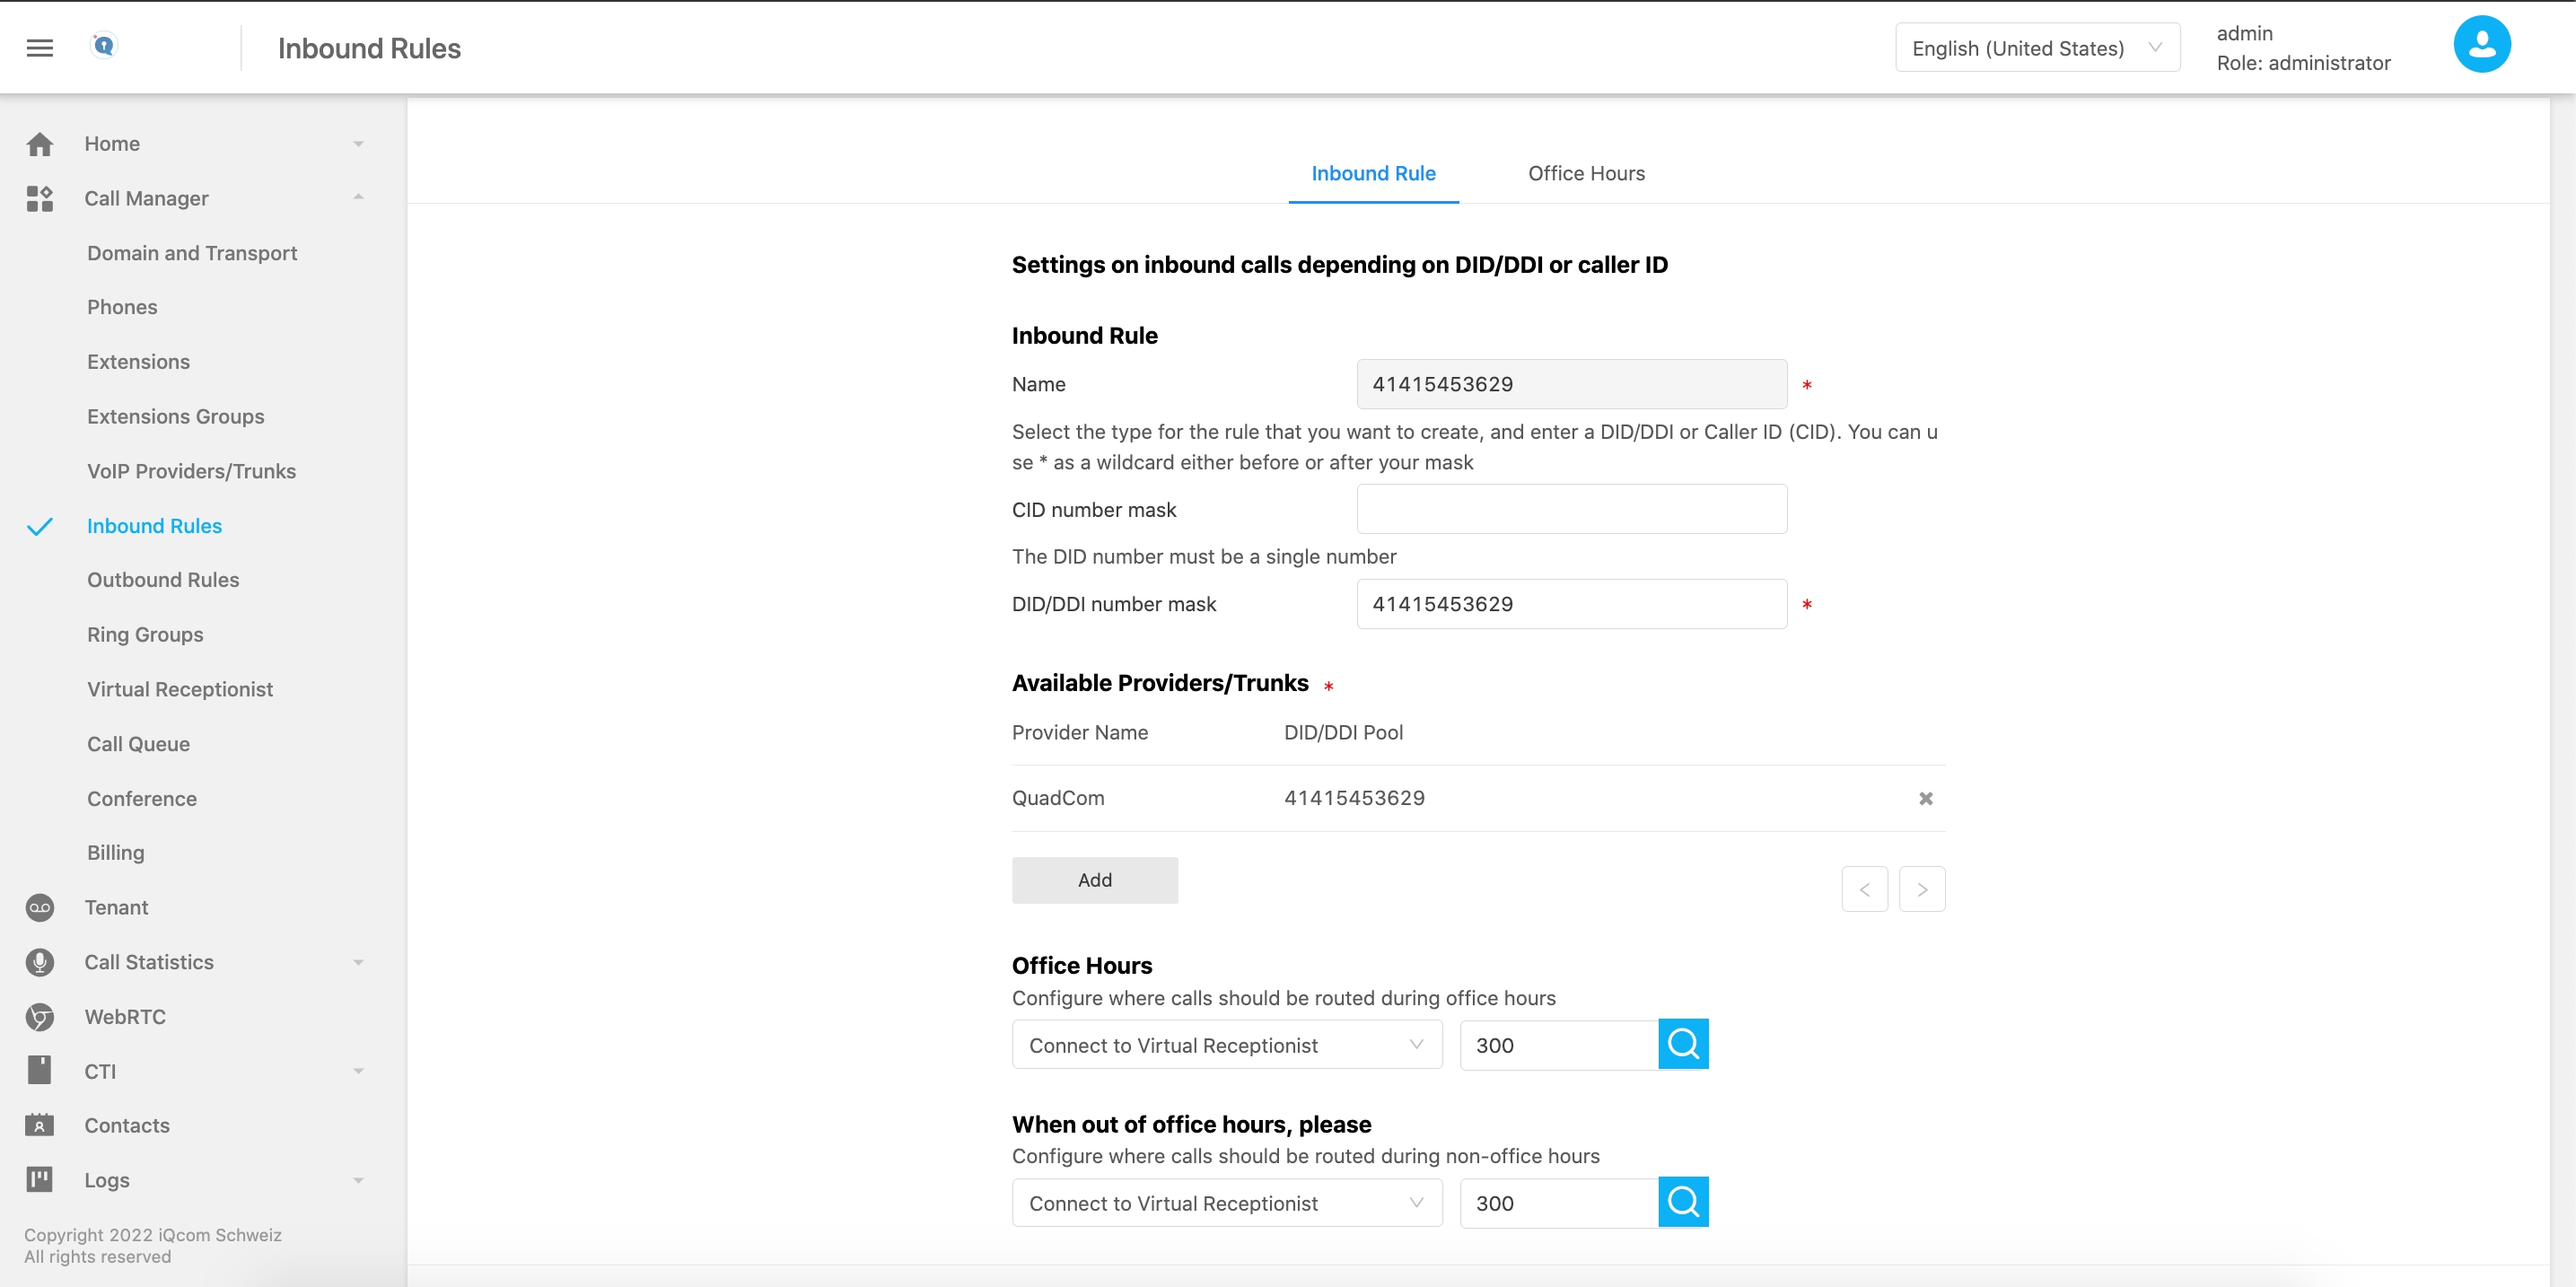Open Contacts section
Screen dimensions: 2576x1287
point(127,1125)
